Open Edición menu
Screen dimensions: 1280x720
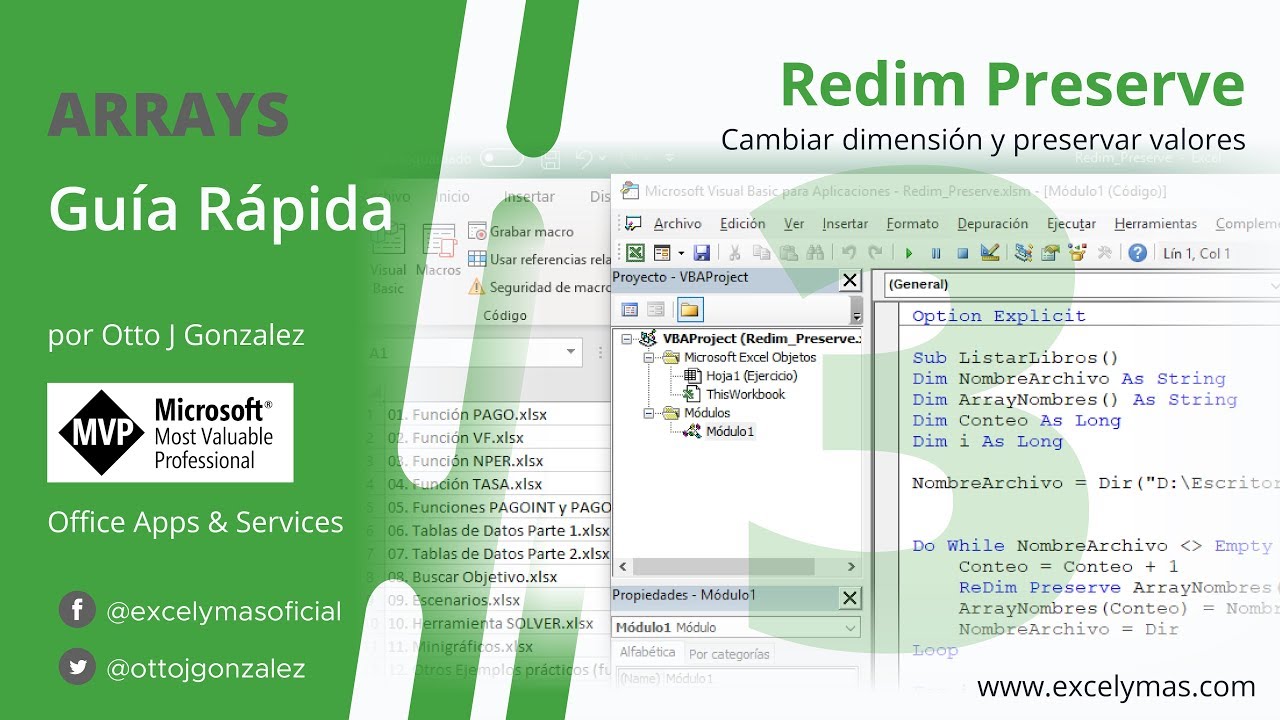(742, 224)
